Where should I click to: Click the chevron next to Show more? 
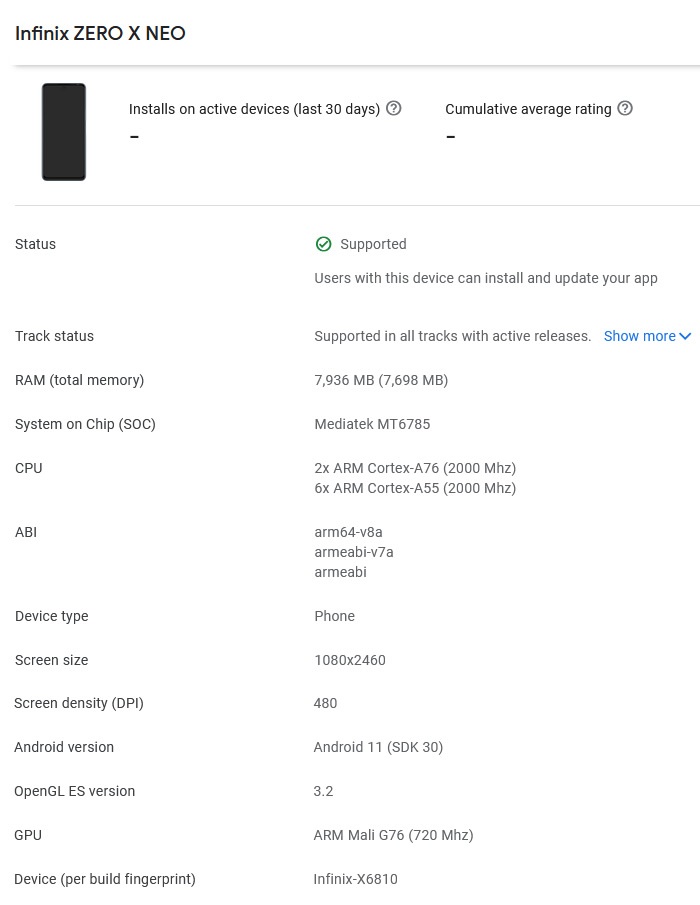(x=685, y=336)
